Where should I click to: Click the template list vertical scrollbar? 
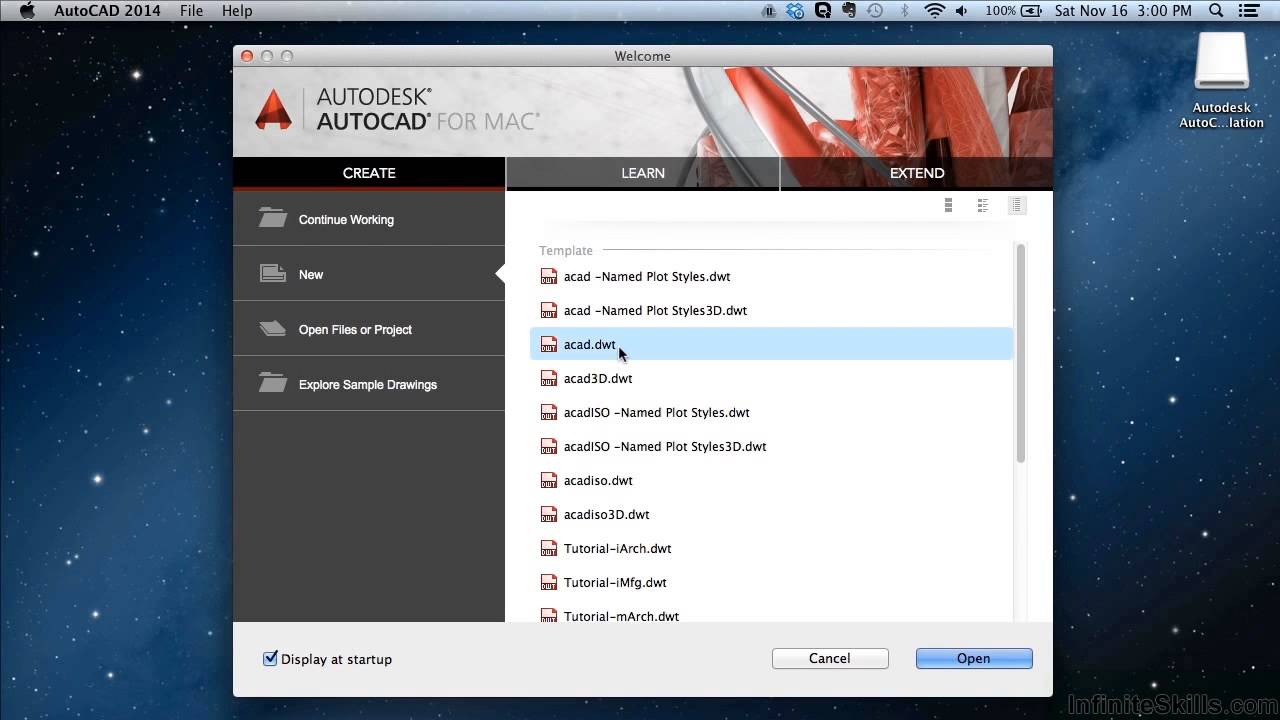(x=1021, y=353)
